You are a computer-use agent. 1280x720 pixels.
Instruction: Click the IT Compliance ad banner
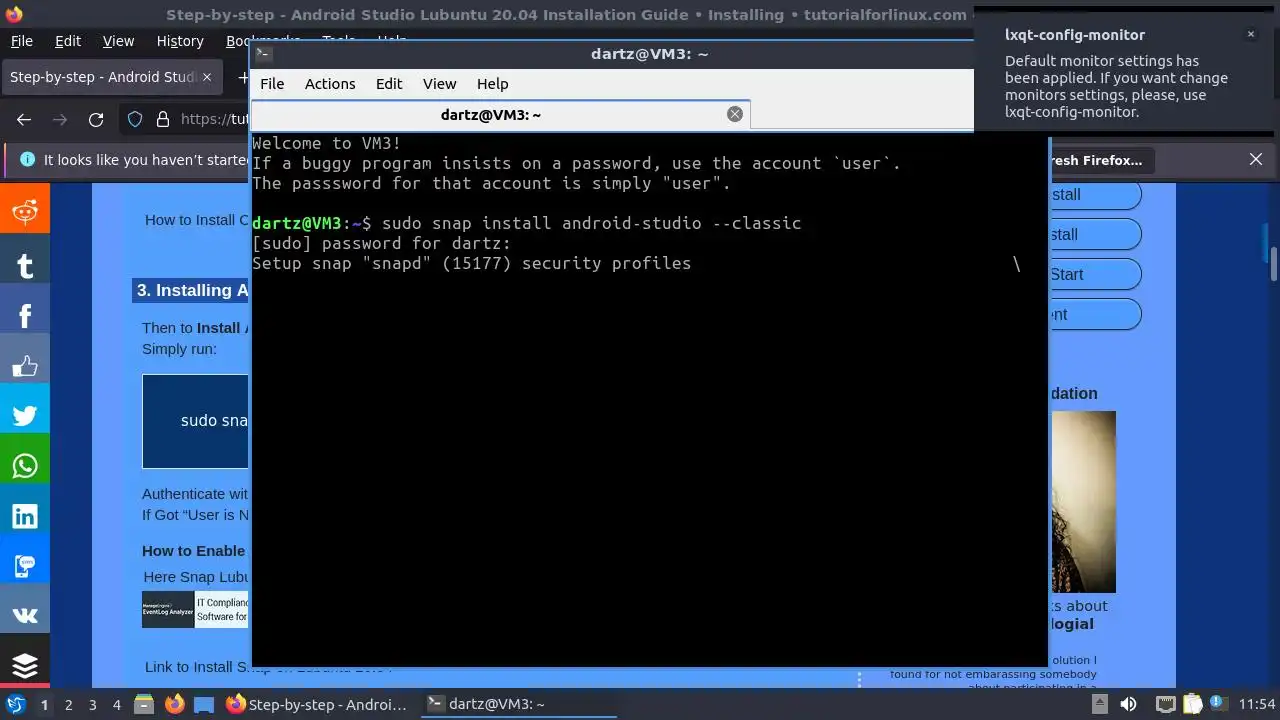click(x=195, y=609)
